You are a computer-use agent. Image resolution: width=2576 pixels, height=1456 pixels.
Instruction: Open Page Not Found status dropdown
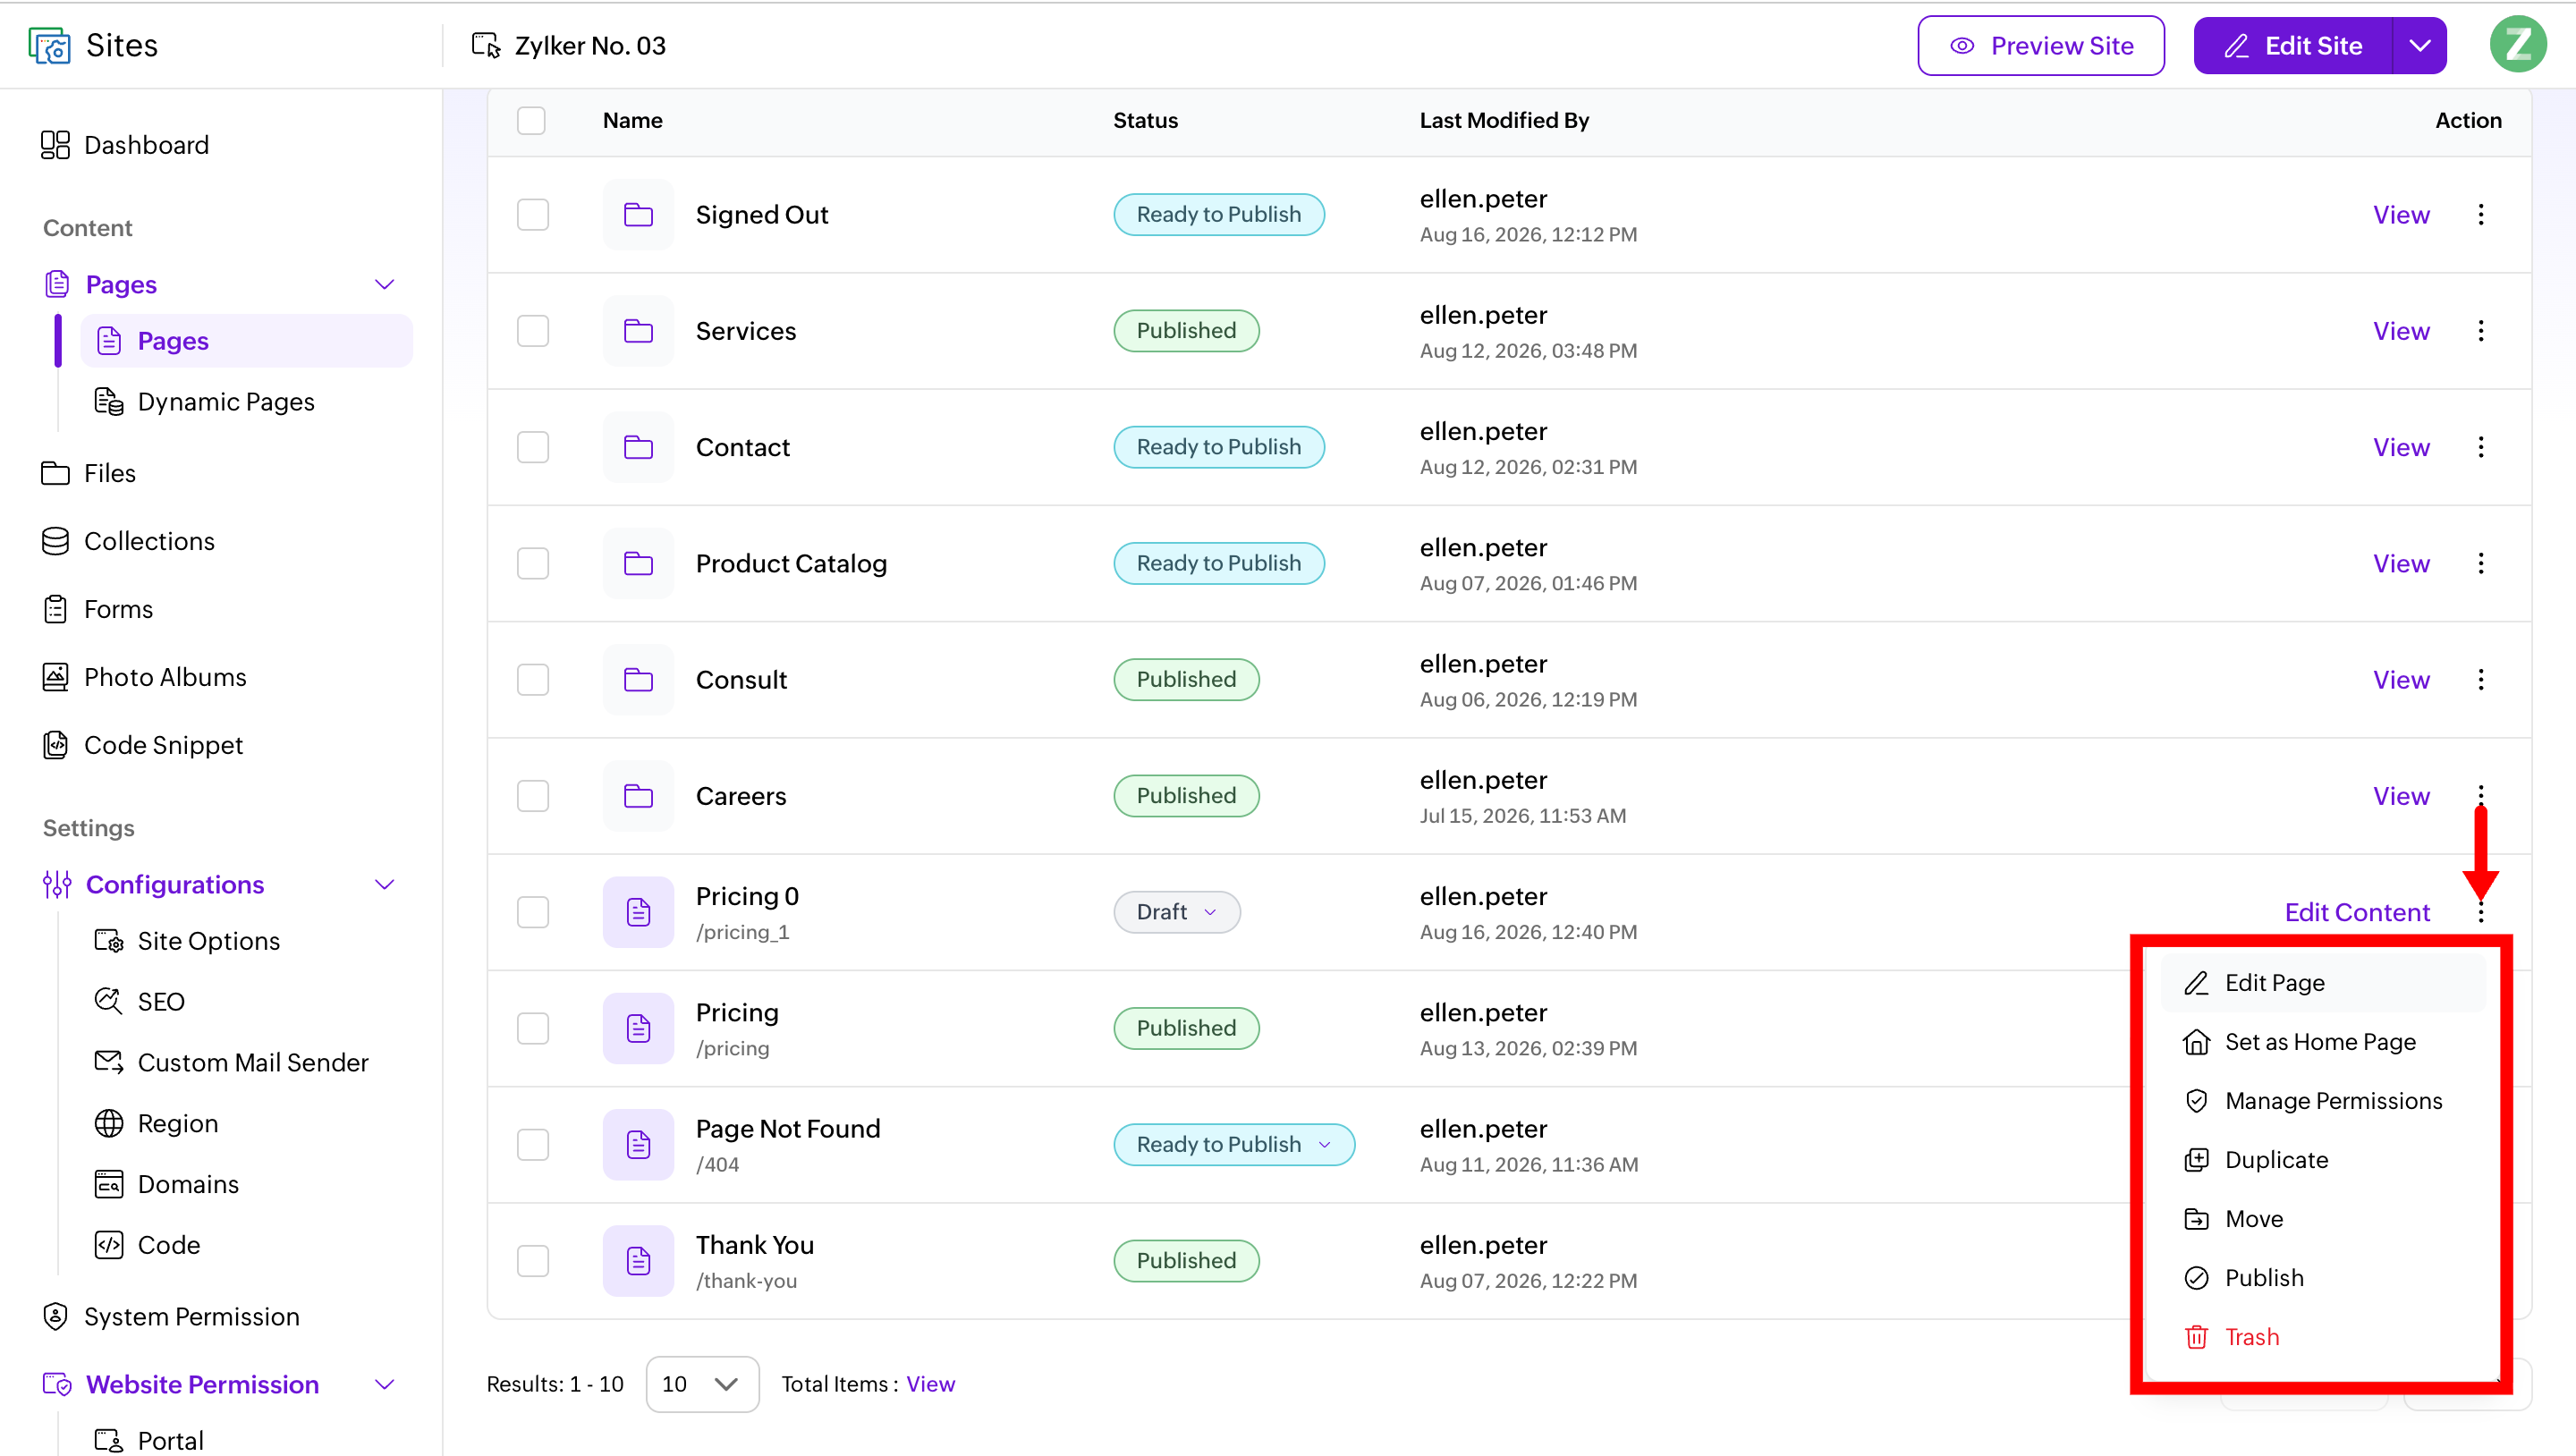point(1234,1145)
